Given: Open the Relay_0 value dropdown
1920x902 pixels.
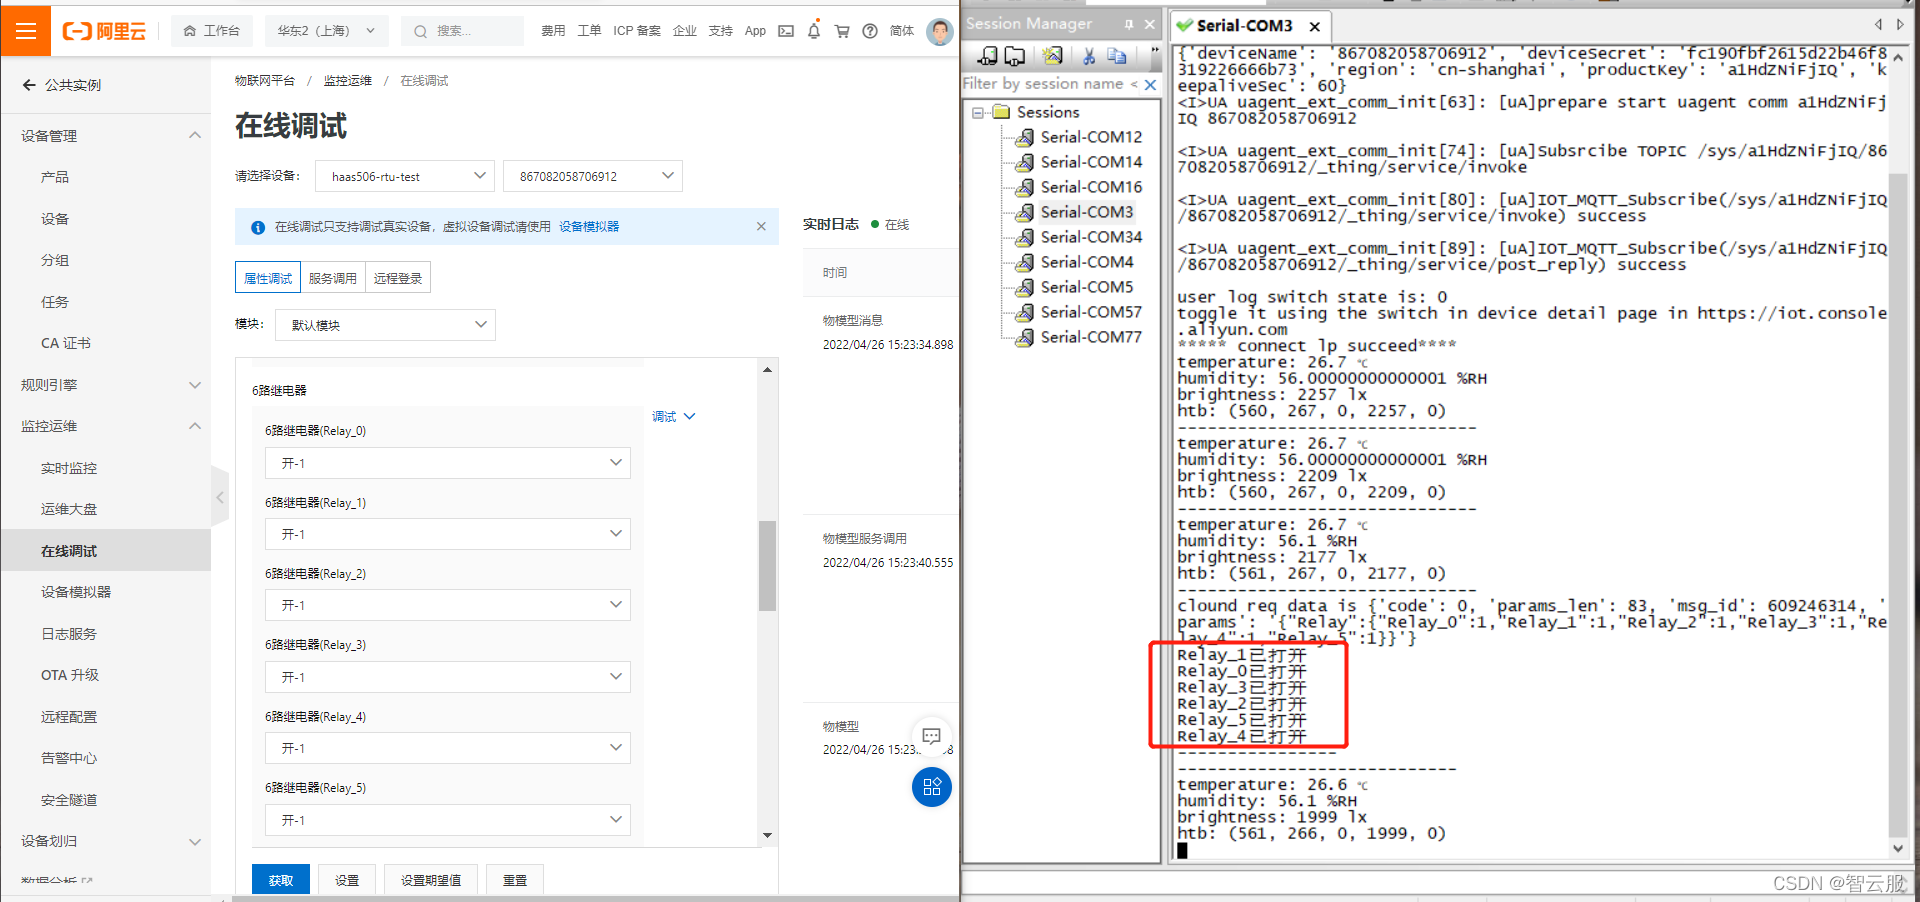Looking at the screenshot, I should pyautogui.click(x=447, y=463).
